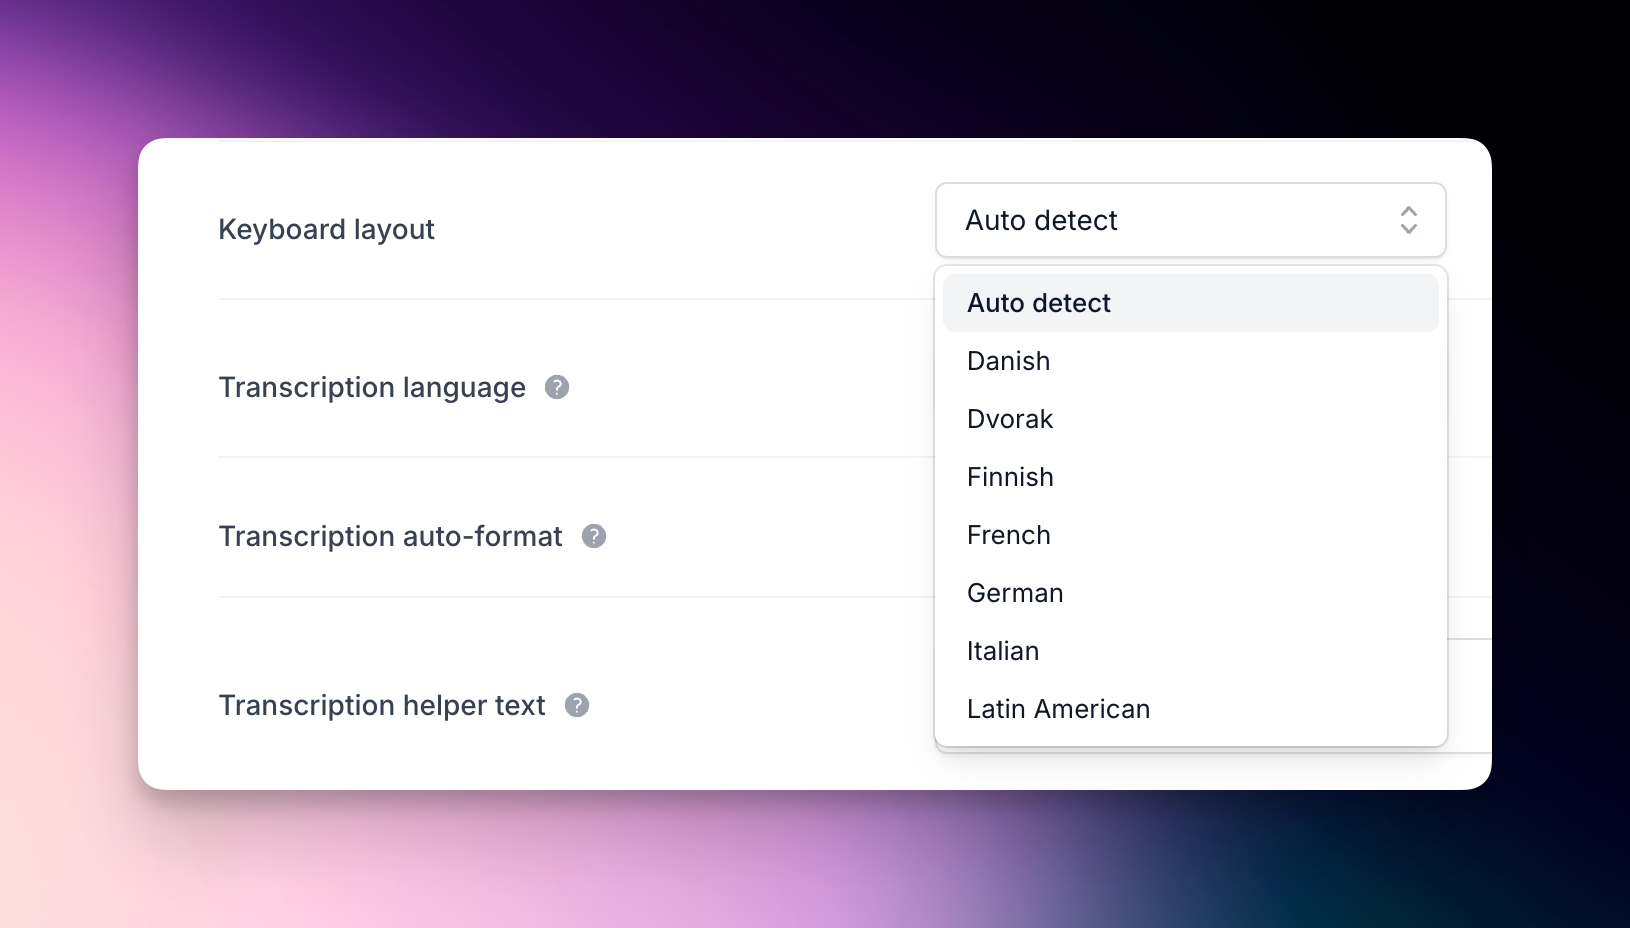
Task: Show help for Transcription helper text
Action: coord(577,705)
